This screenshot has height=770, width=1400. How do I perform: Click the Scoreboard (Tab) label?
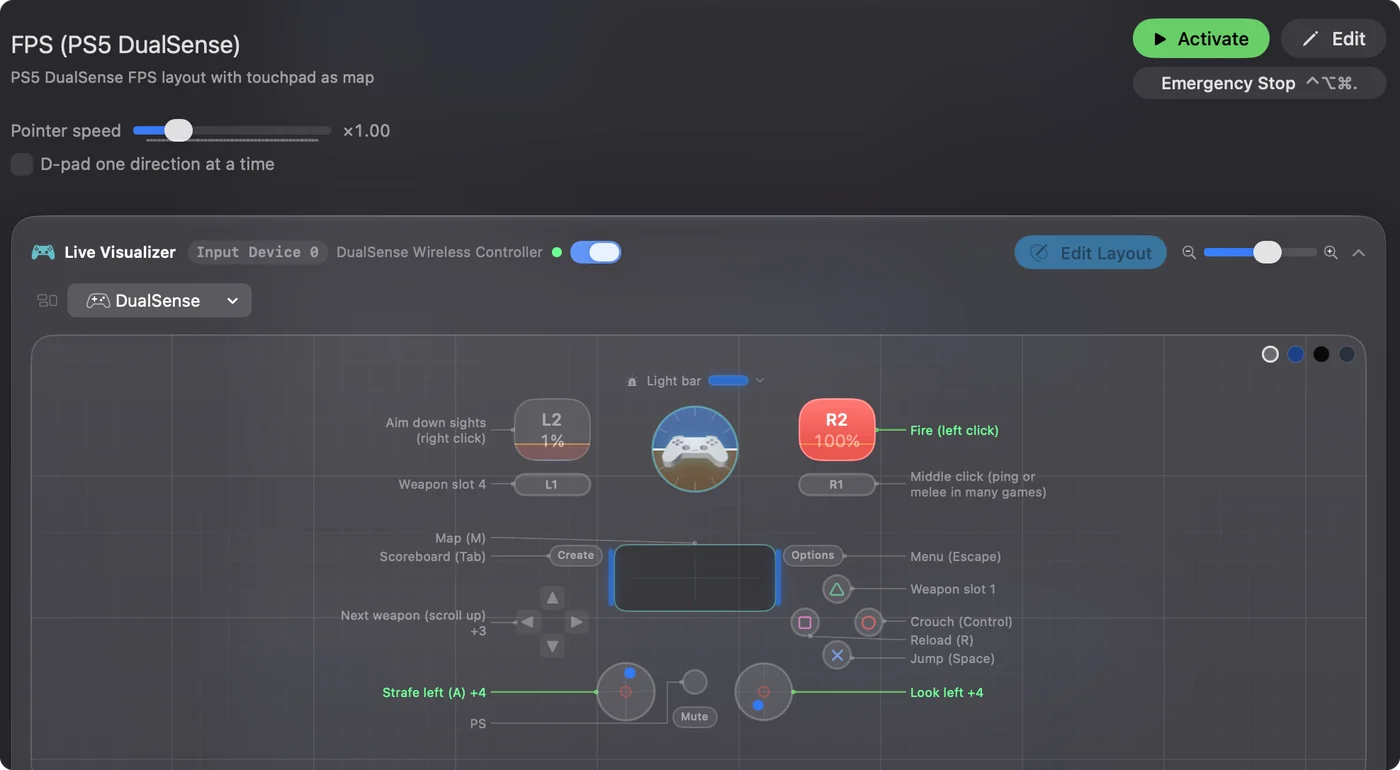[x=433, y=556]
